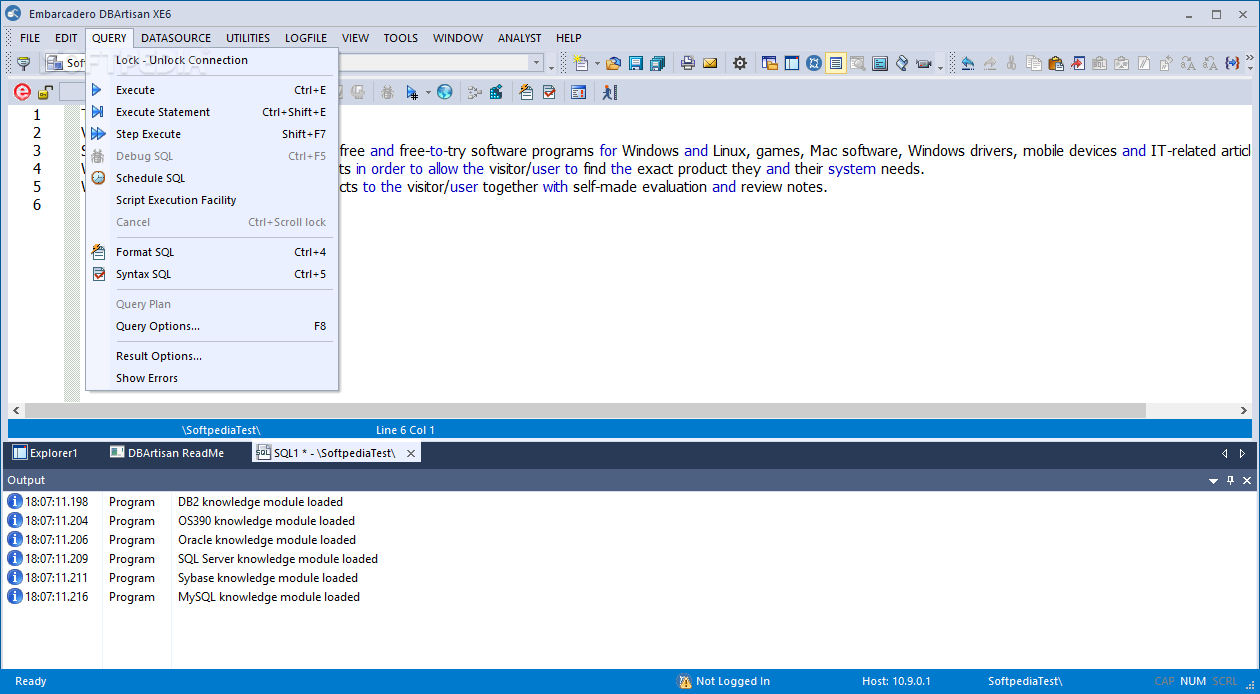Click the green building toolbar icon
This screenshot has height=694, width=1260.
click(x=495, y=92)
